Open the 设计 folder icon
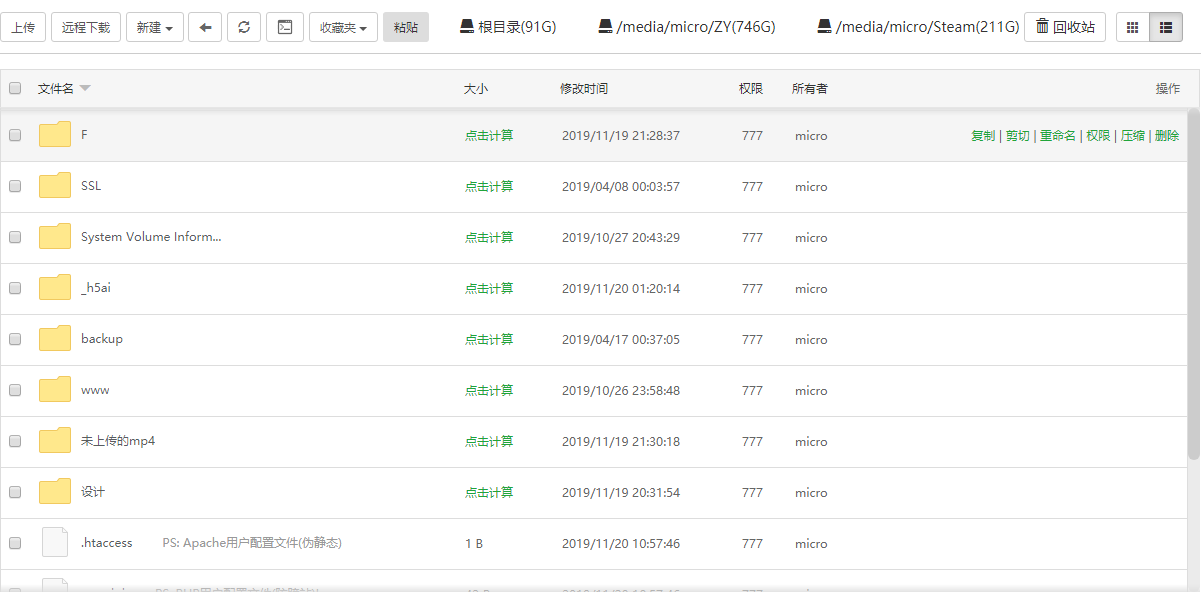Image resolution: width=1201 pixels, height=594 pixels. 55,492
